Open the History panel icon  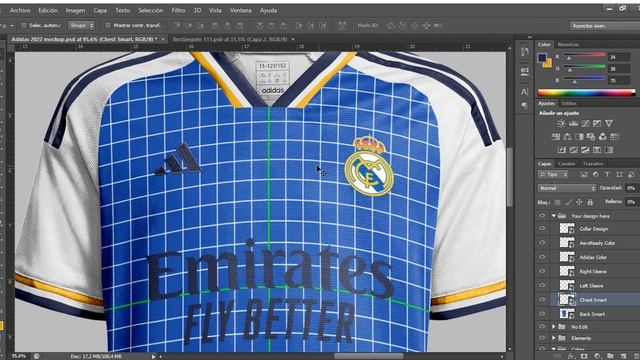click(x=524, y=51)
